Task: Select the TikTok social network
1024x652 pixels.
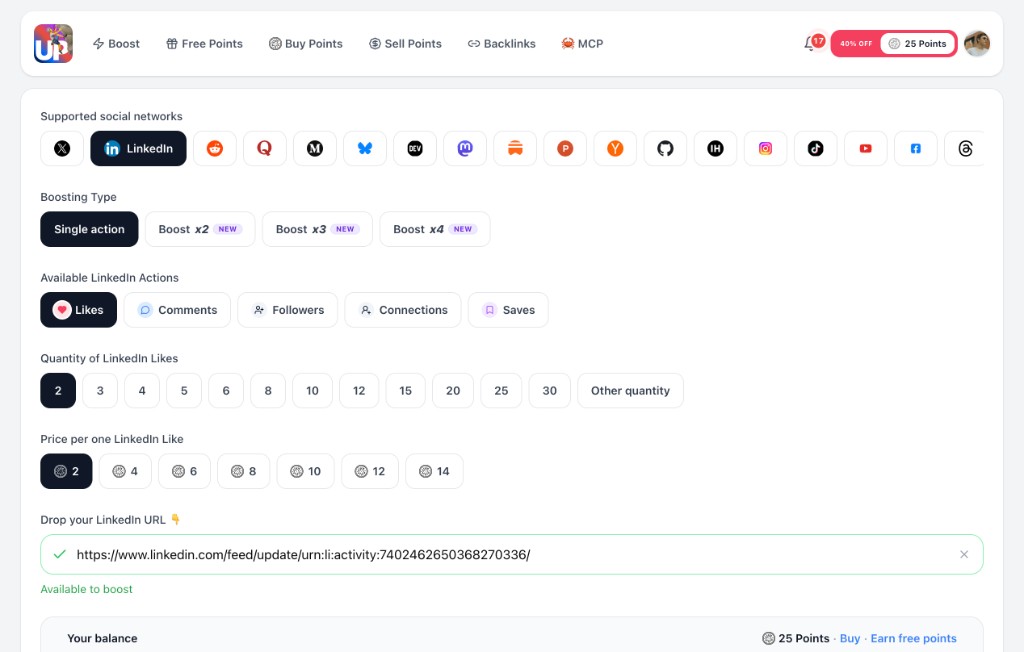Action: [x=816, y=148]
